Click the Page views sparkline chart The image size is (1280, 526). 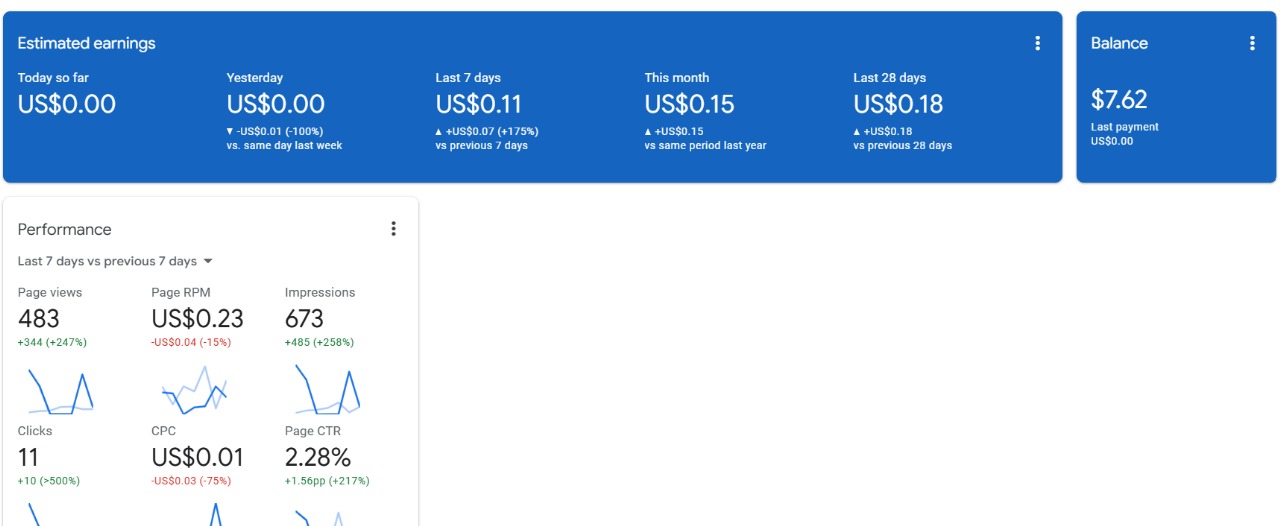(61, 390)
